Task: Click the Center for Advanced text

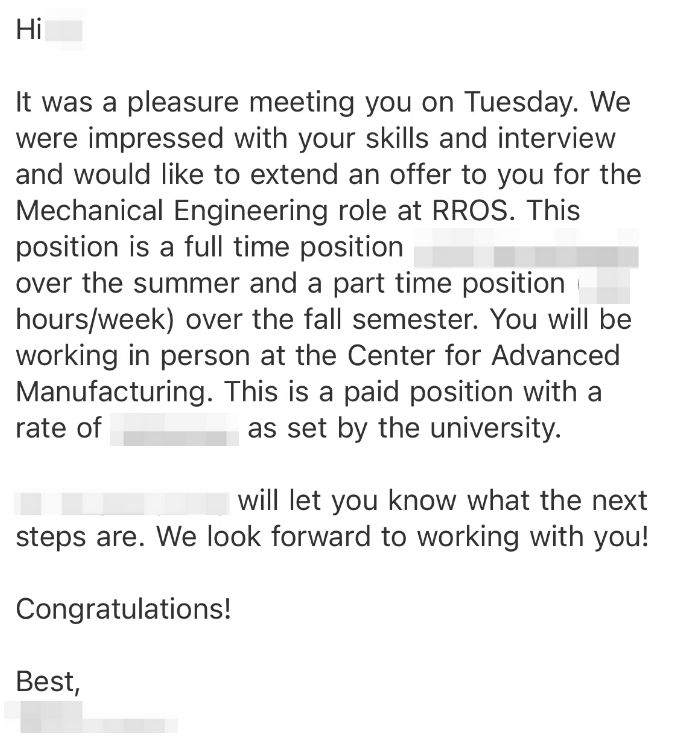Action: 484,355
